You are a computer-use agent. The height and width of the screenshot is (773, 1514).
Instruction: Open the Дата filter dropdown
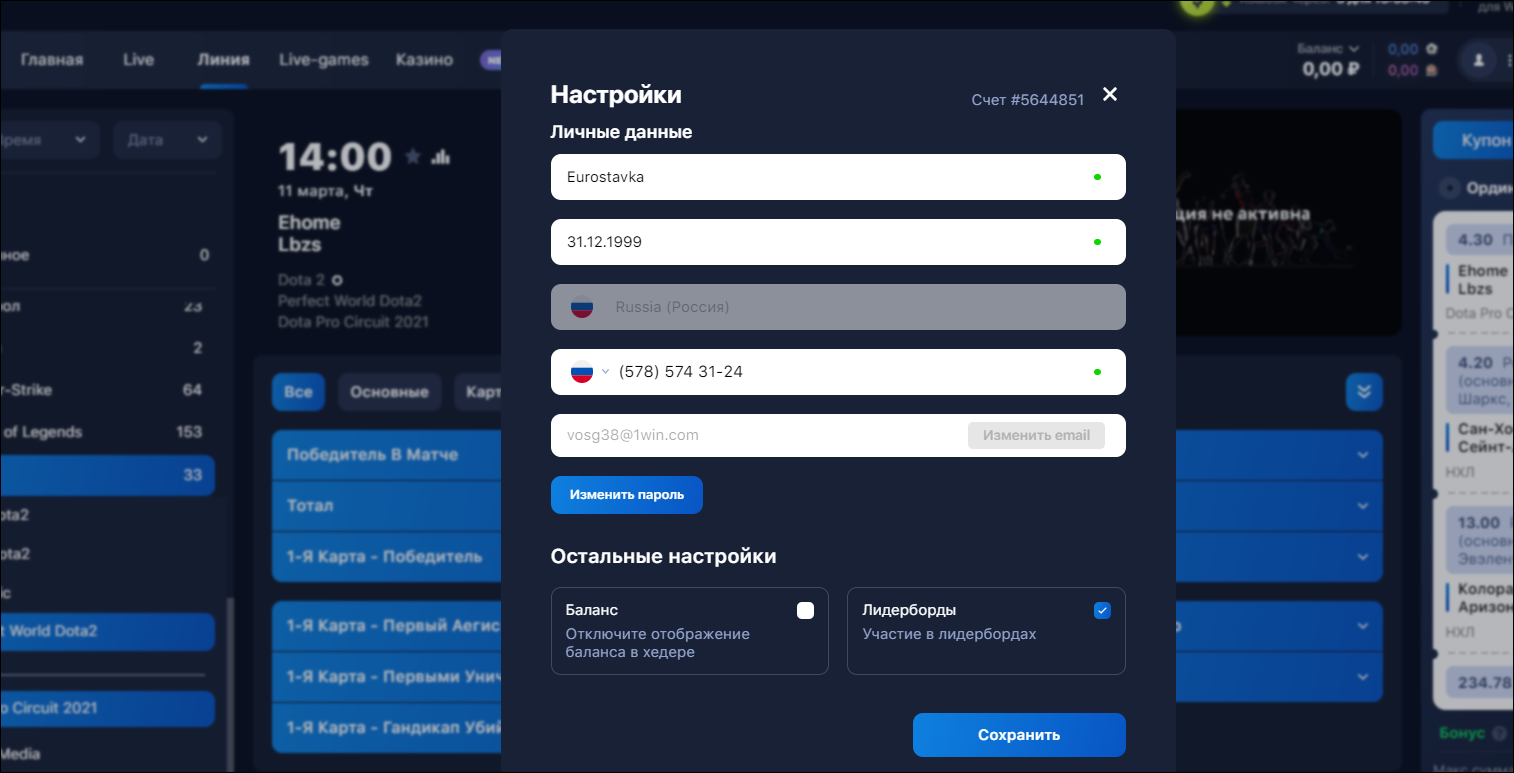[167, 140]
